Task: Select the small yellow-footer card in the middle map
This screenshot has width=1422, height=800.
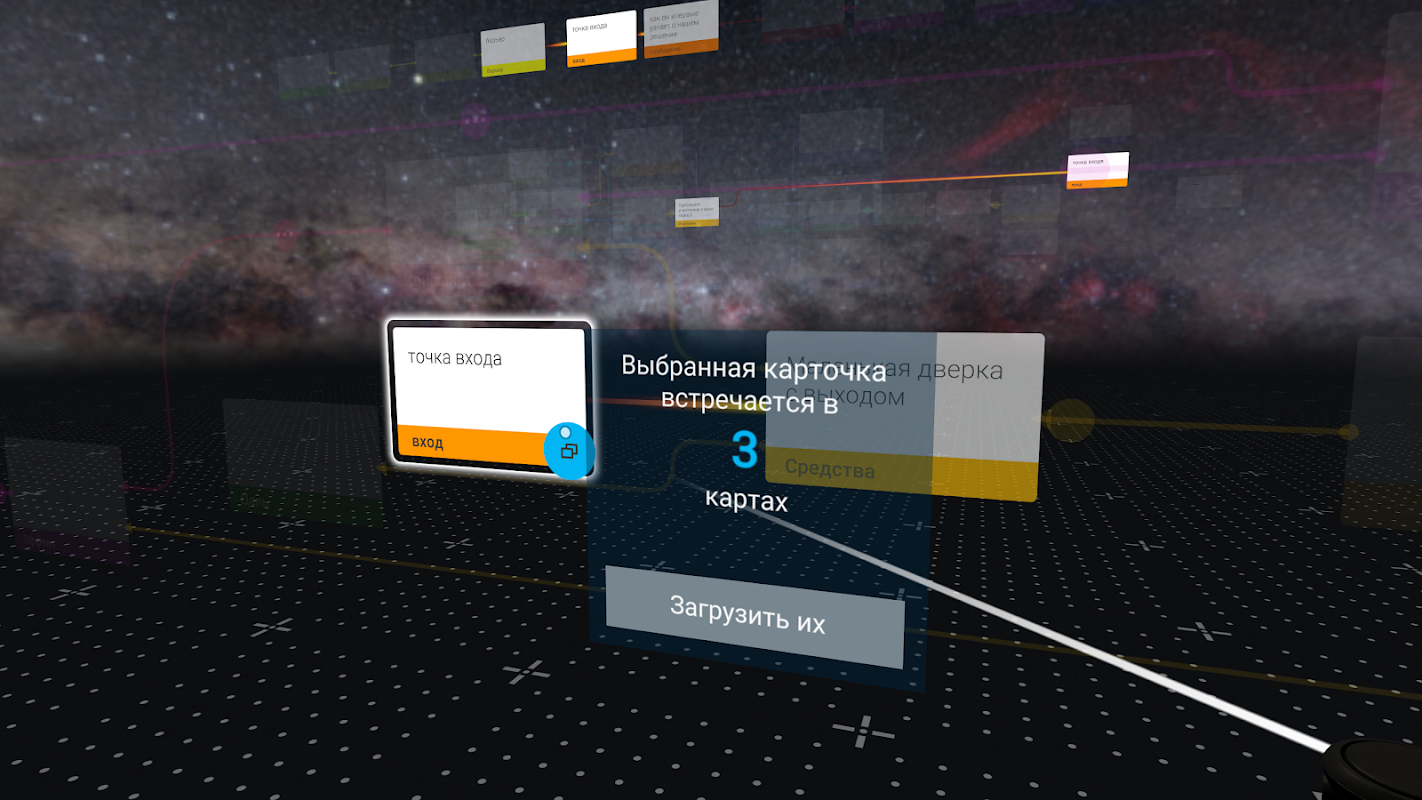Action: tap(697, 211)
